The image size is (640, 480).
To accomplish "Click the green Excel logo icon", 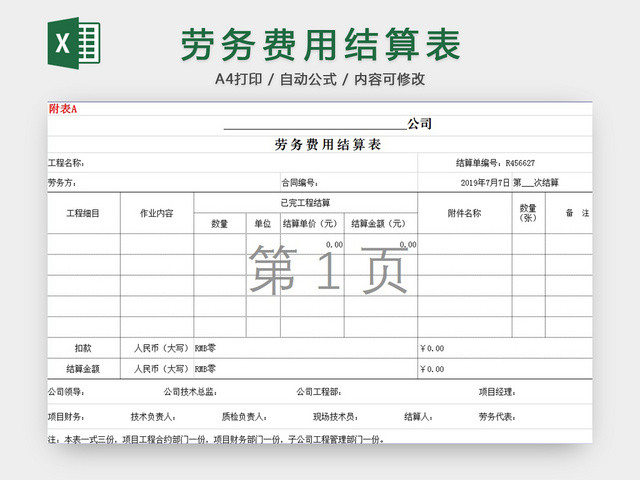I will pyautogui.click(x=74, y=43).
